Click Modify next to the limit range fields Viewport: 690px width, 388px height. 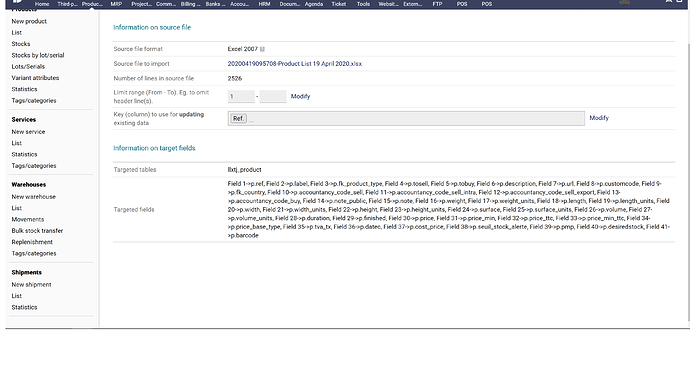pyautogui.click(x=300, y=96)
